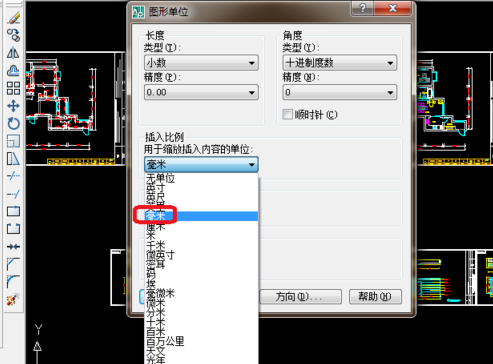Open the 长度 精度 dropdown showing 0.00
Image resolution: width=493 pixels, height=364 pixels.
pos(201,92)
